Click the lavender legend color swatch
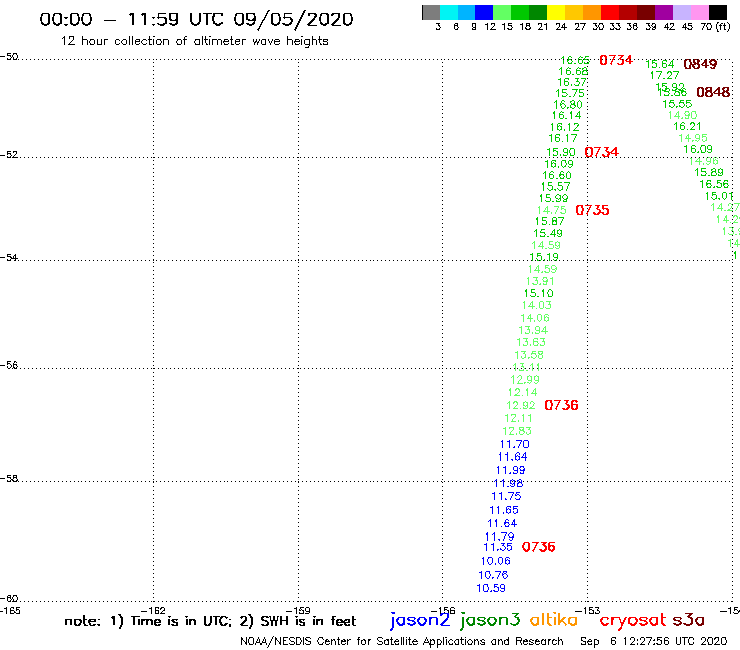This screenshot has width=740, height=650. coord(682,13)
